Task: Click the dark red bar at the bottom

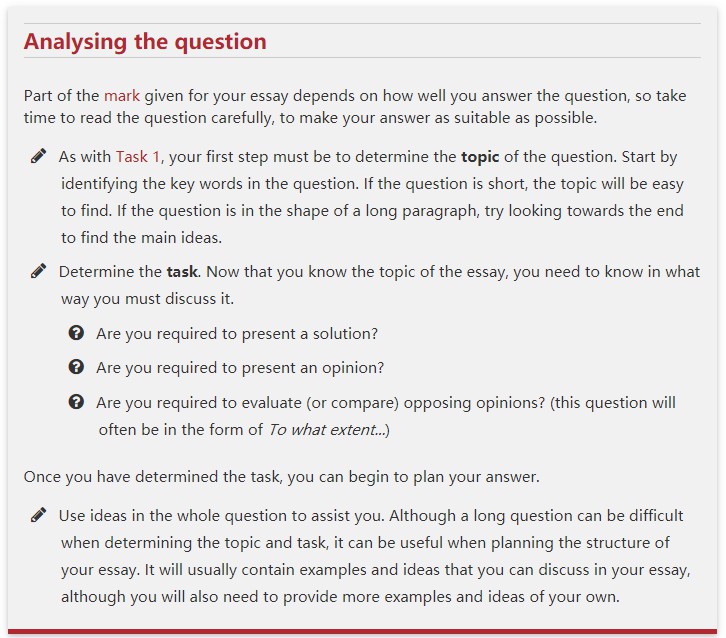Action: (363, 633)
